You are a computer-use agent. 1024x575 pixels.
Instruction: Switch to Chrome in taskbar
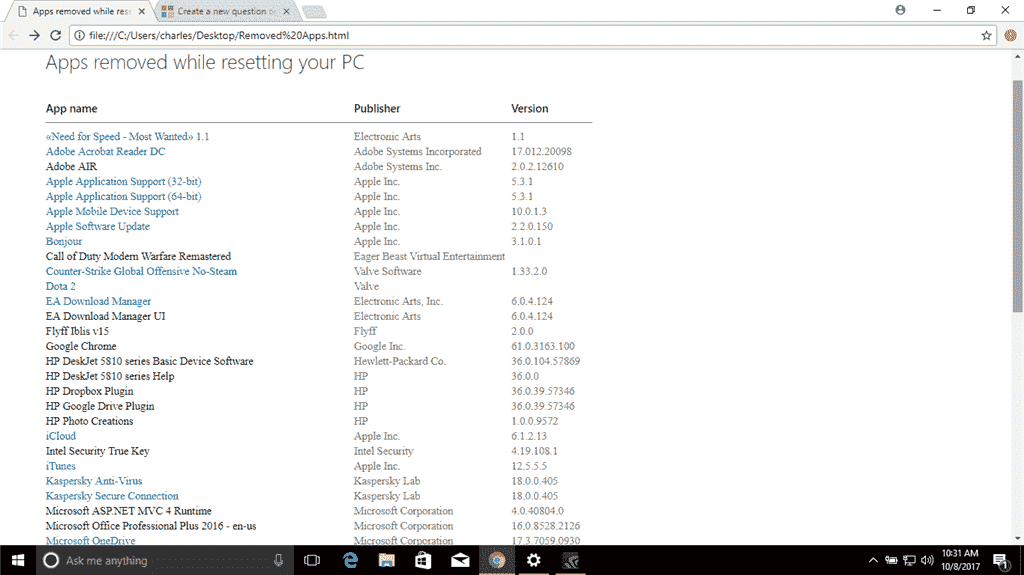point(497,560)
